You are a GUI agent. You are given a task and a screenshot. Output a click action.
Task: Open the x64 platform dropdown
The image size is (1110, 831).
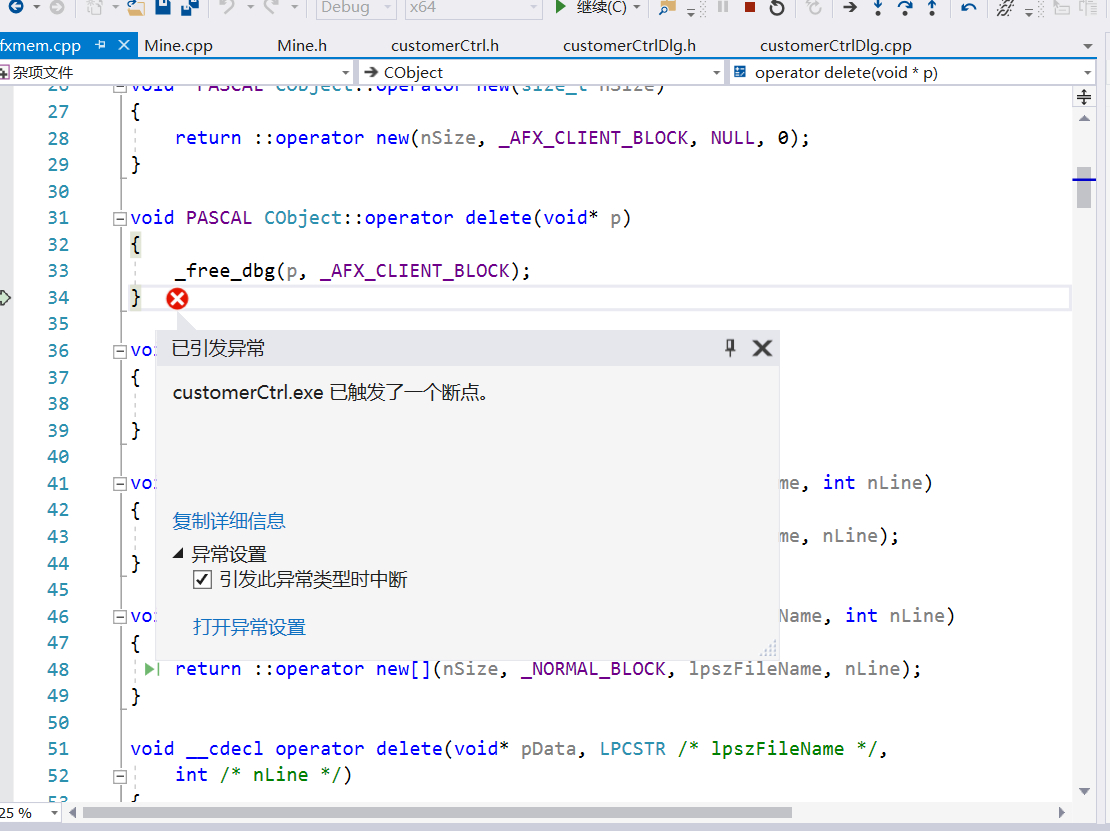pyautogui.click(x=474, y=8)
